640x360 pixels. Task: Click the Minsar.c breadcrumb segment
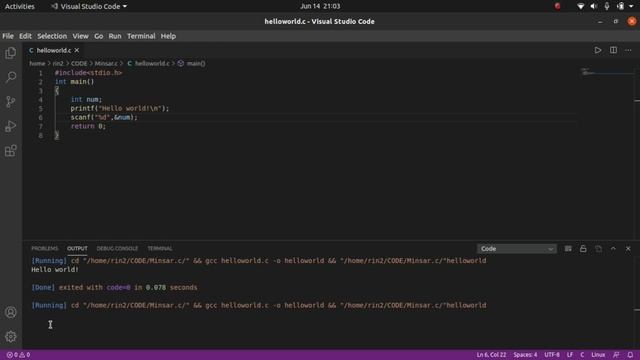(x=106, y=64)
